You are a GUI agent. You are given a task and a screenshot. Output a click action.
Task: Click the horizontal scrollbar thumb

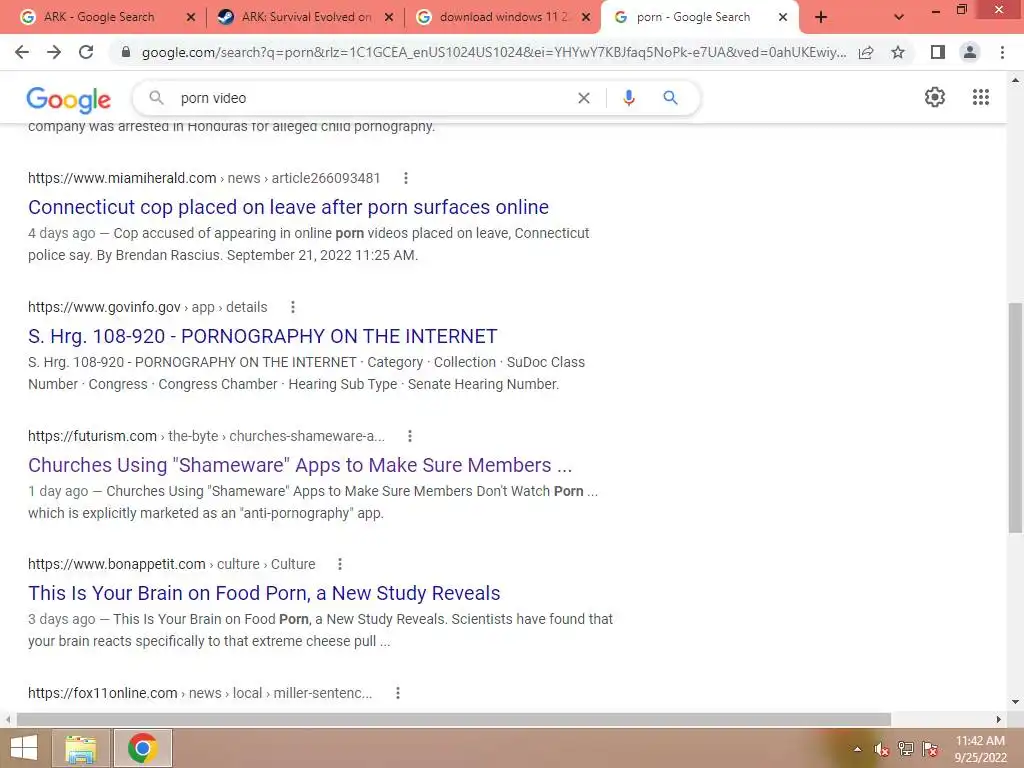(454, 720)
